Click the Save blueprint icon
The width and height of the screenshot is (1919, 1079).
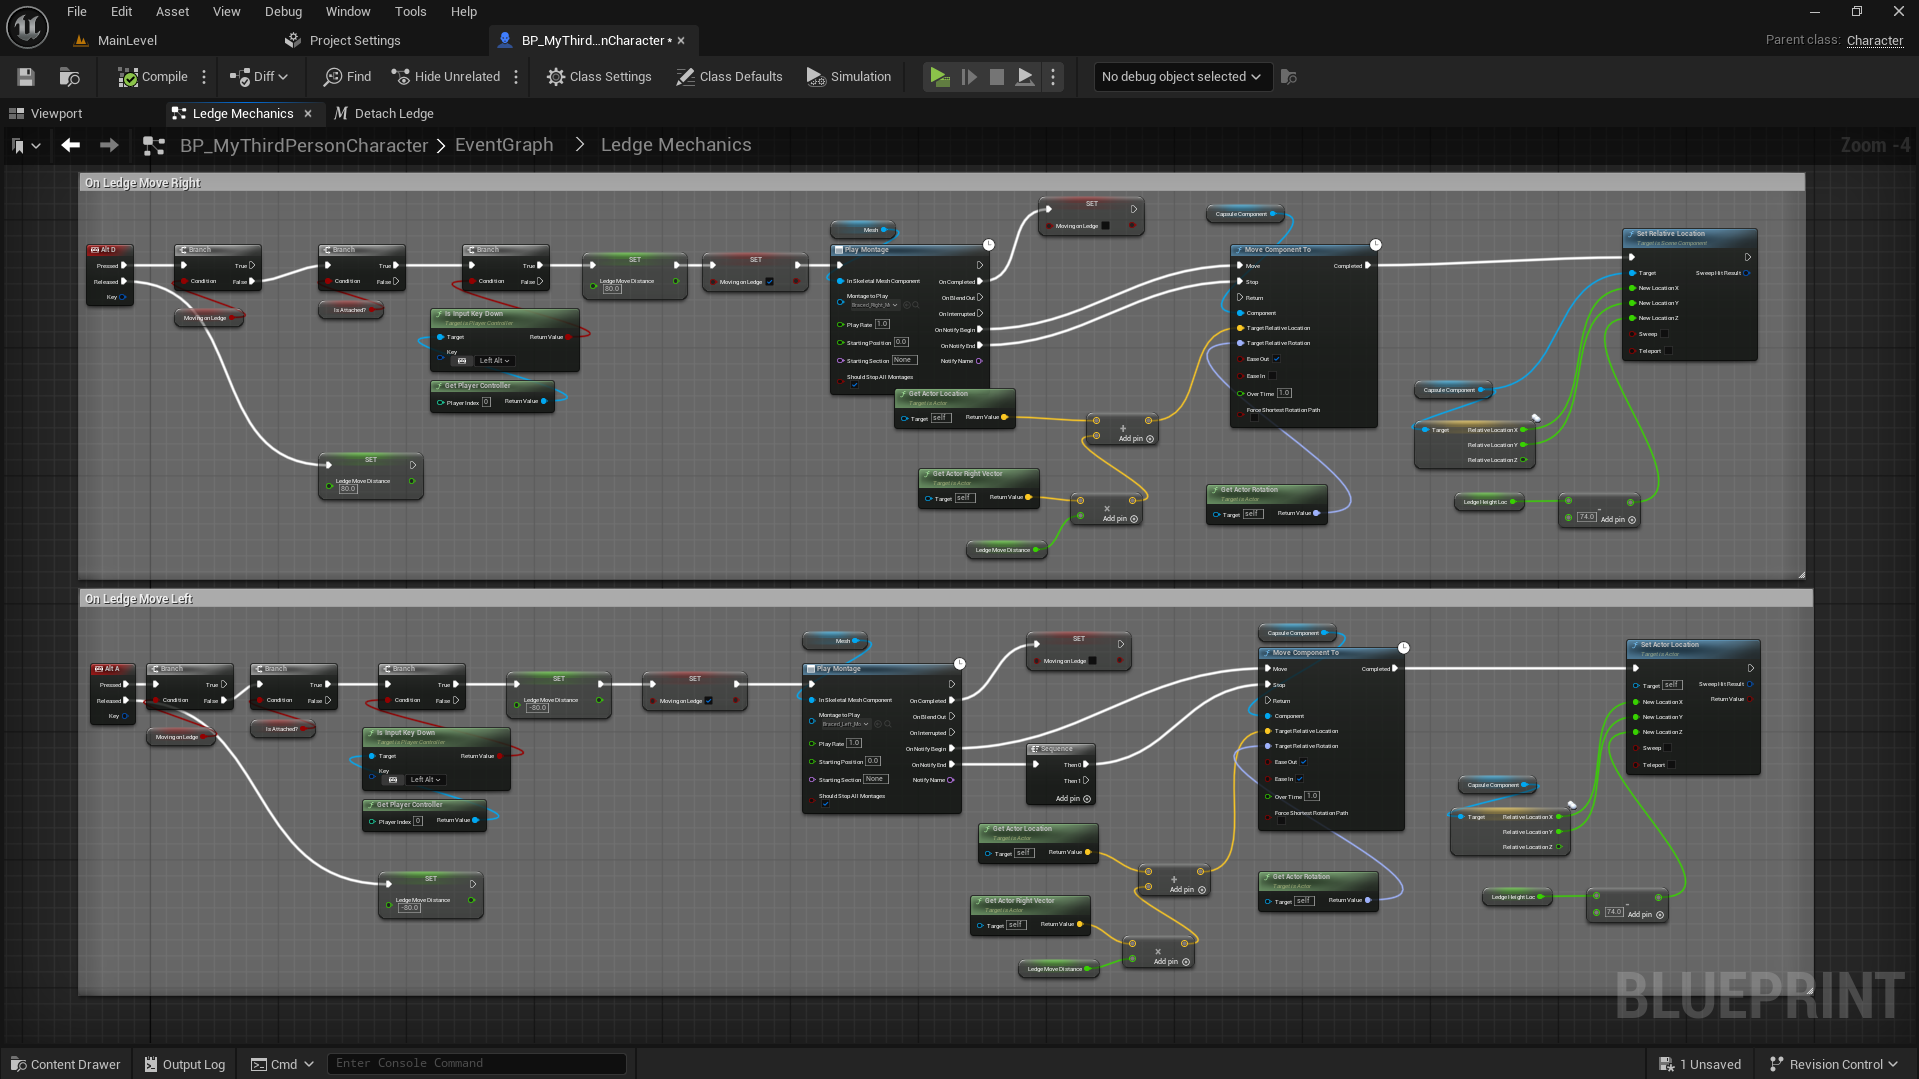(26, 77)
